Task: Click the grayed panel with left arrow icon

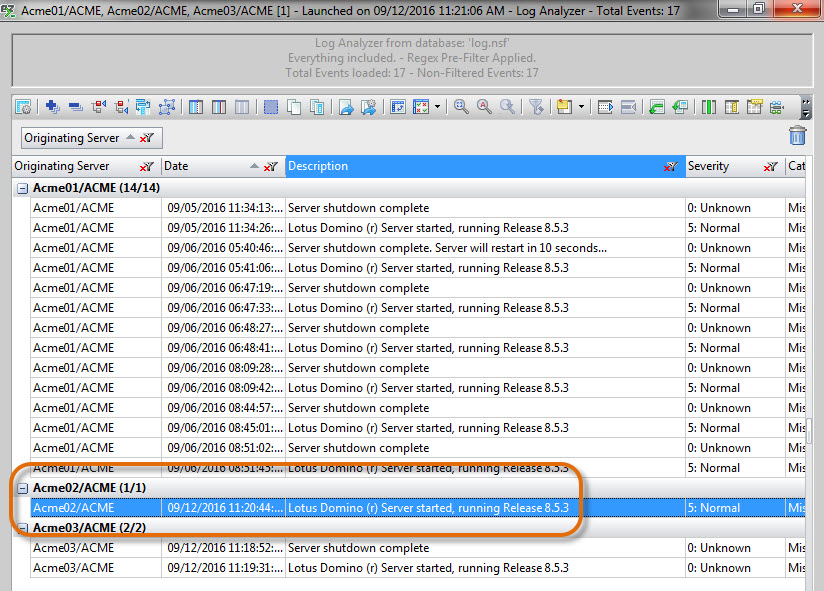Action: [x=629, y=107]
